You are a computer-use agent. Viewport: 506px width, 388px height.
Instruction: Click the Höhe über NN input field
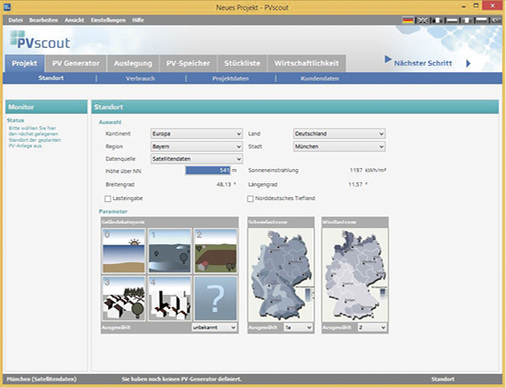point(208,171)
